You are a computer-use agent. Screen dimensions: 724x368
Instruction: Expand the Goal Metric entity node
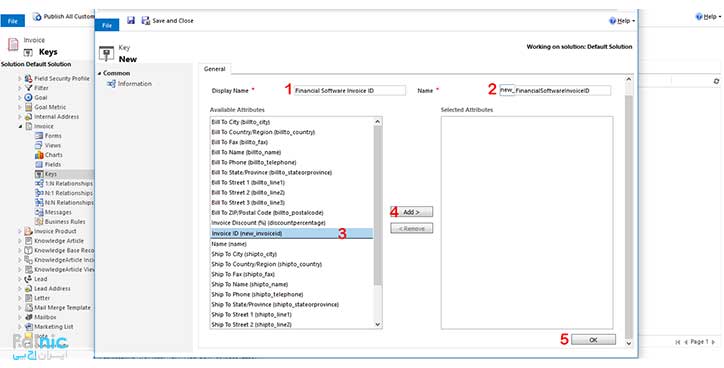20,107
